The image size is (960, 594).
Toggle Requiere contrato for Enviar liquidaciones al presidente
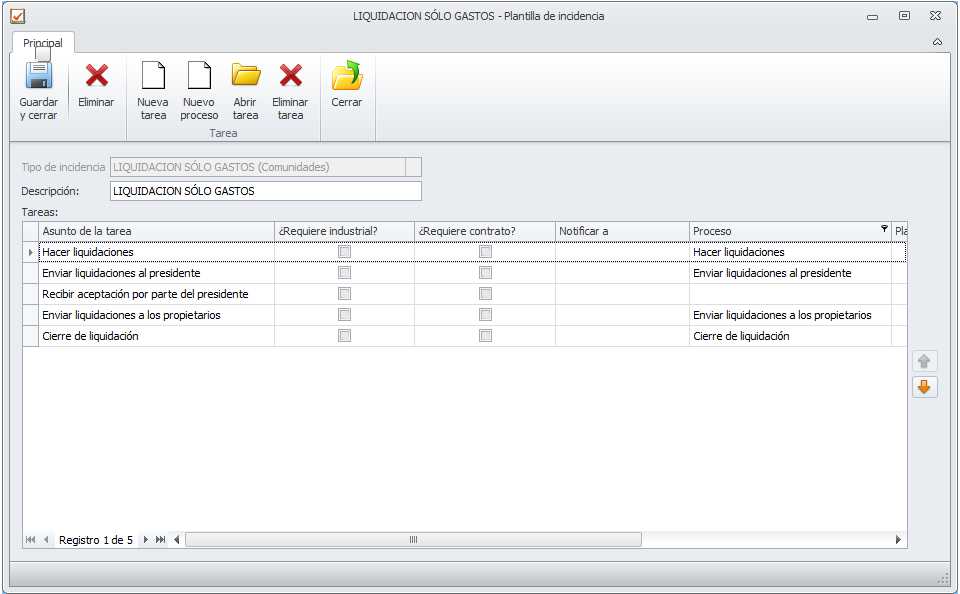[x=485, y=273]
